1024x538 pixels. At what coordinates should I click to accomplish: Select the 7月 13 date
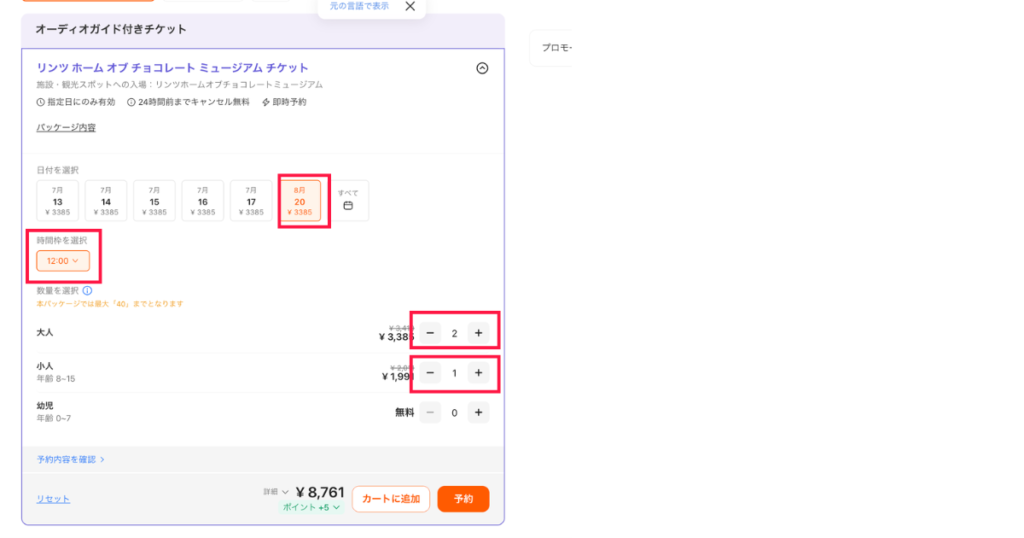point(57,200)
